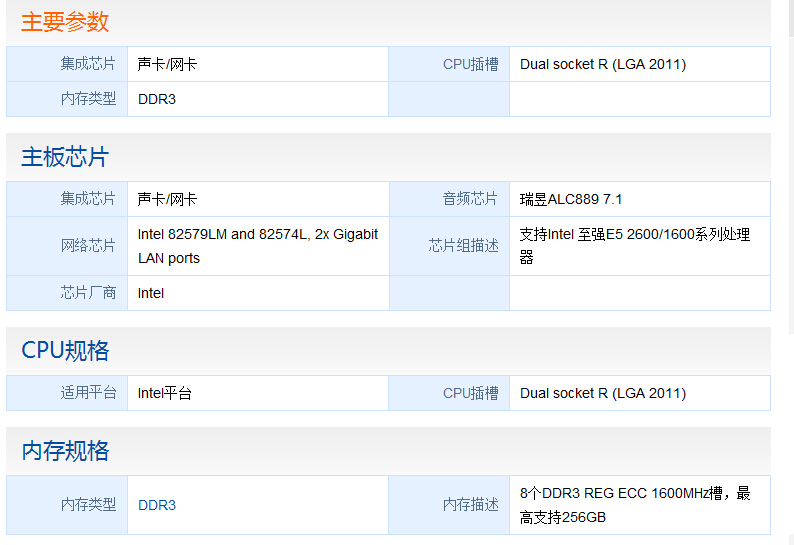
Task: Click the 8个DDR3 REG ECC description text
Action: (635, 505)
